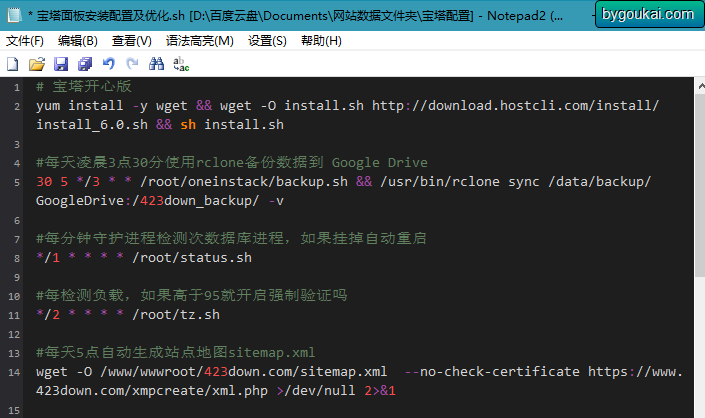
Task: Click line number 14 in the gutter
Action: pos(14,373)
